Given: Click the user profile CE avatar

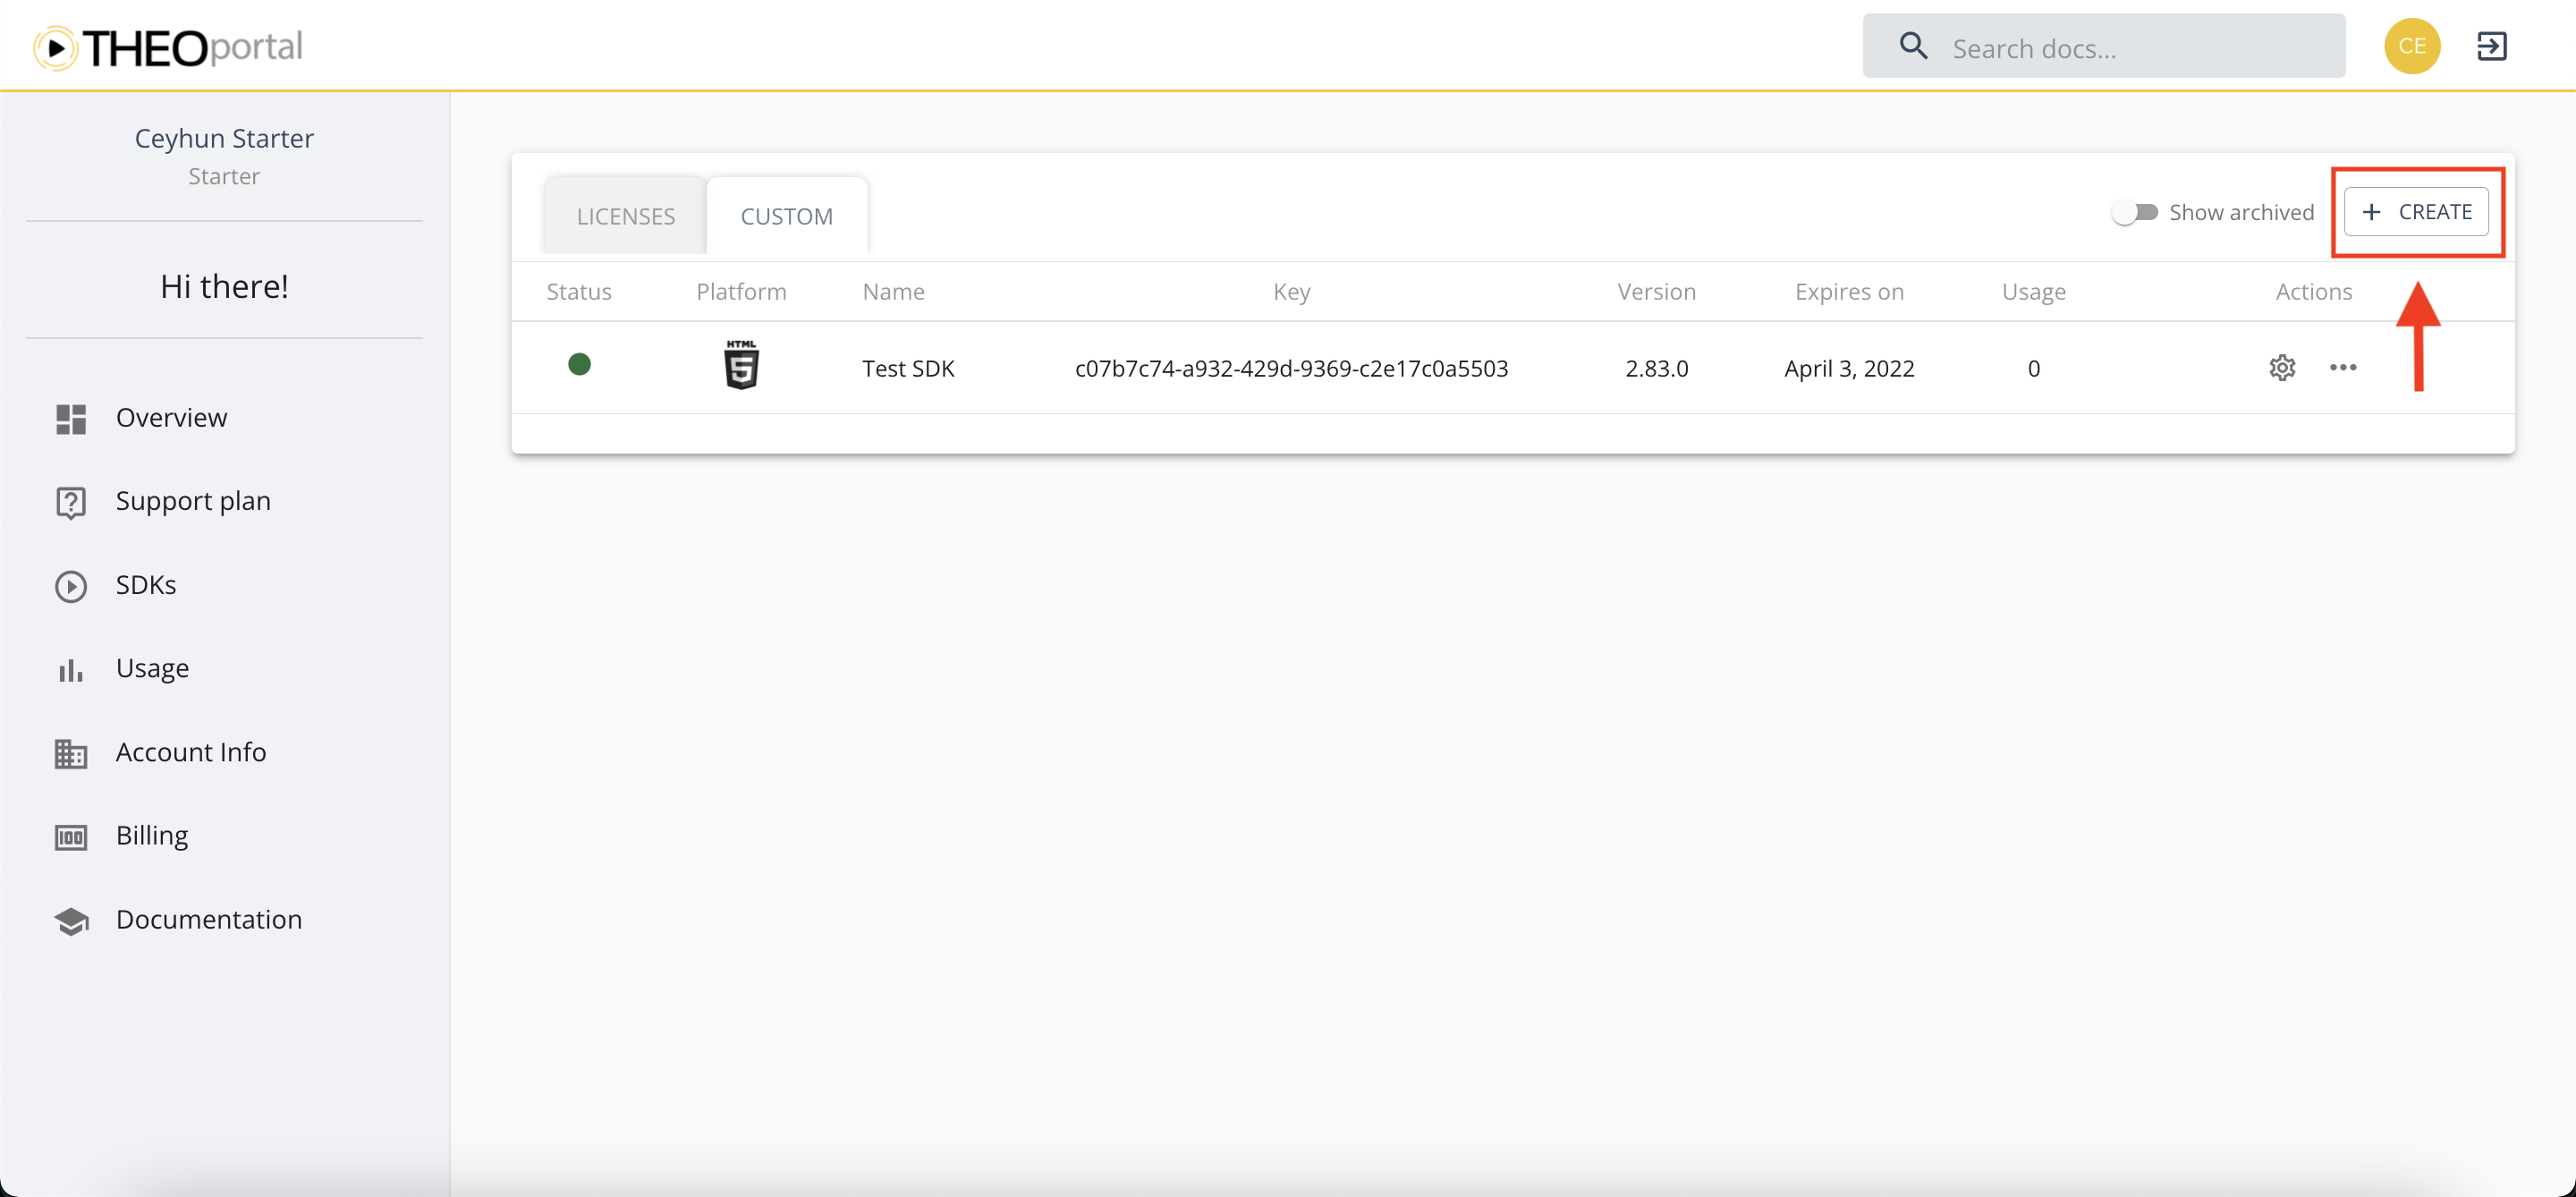Looking at the screenshot, I should tap(2411, 45).
